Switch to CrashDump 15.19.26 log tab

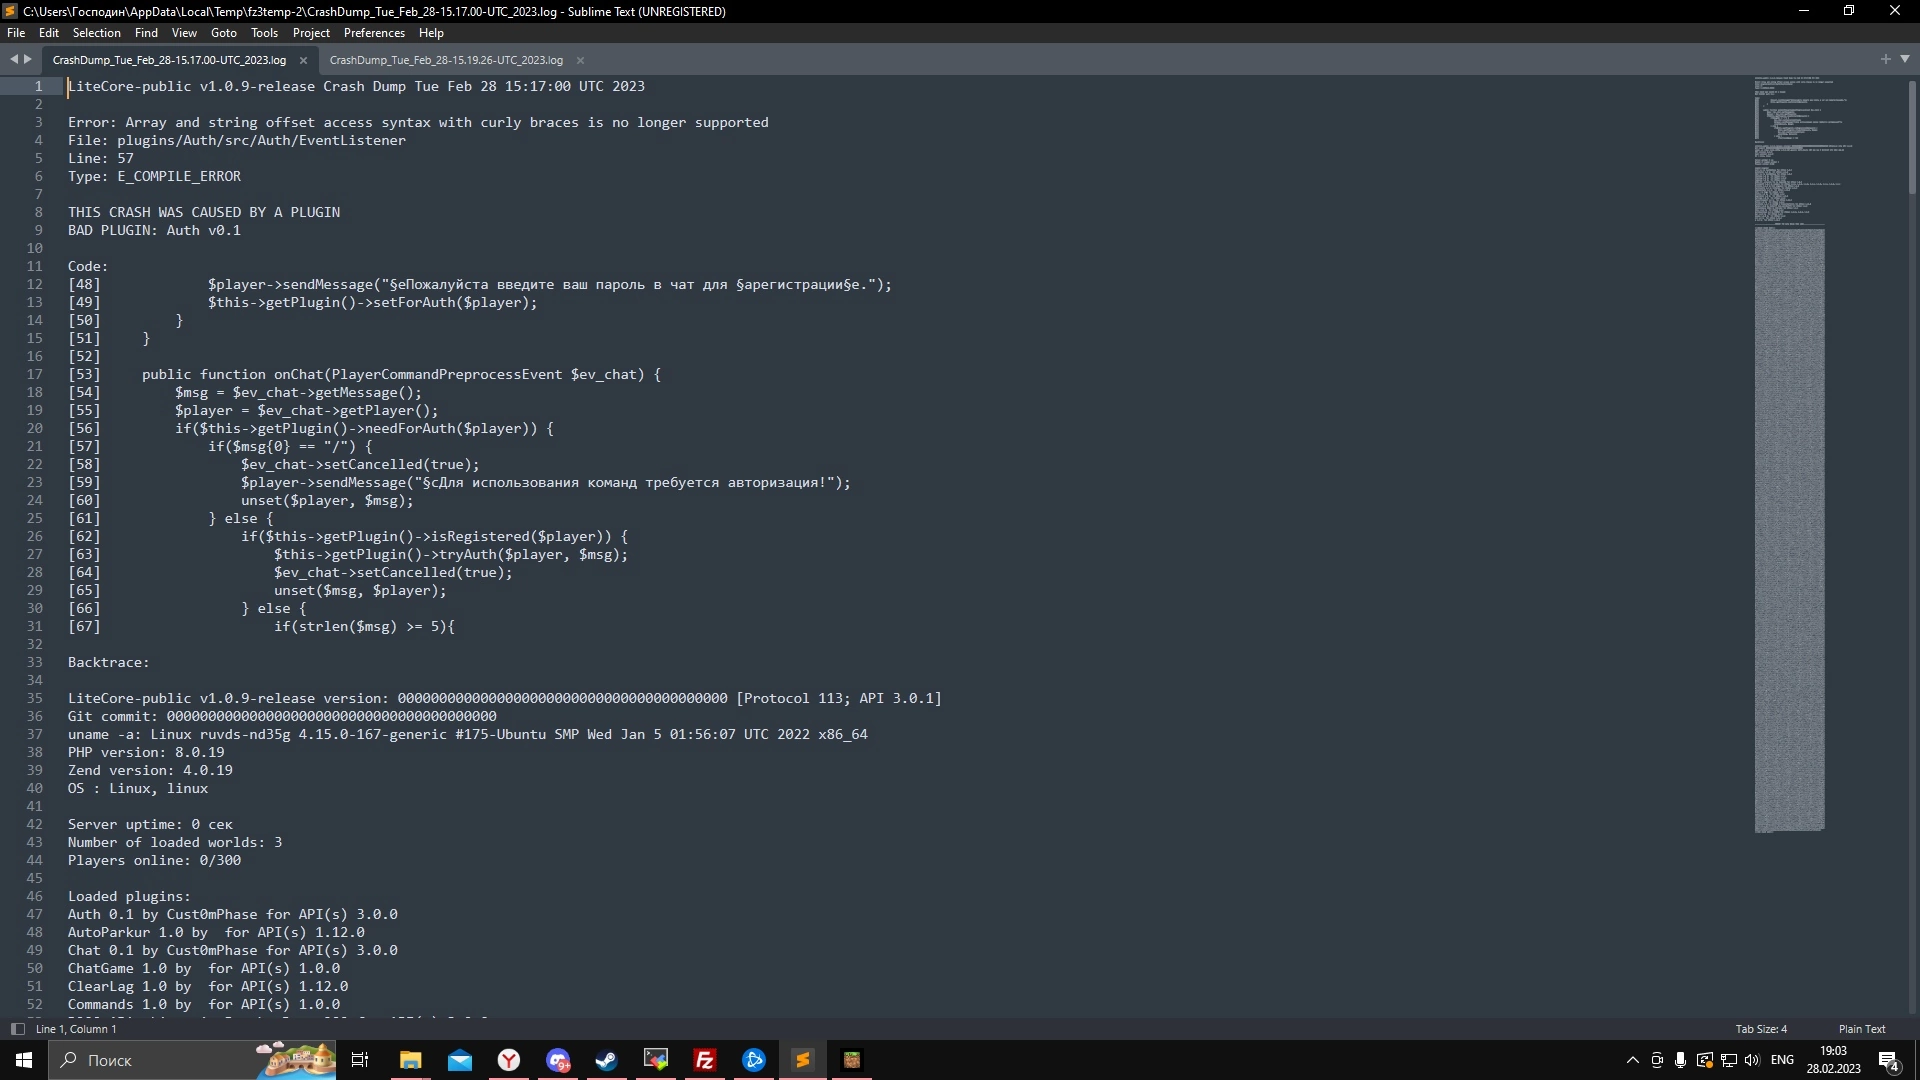(x=446, y=60)
